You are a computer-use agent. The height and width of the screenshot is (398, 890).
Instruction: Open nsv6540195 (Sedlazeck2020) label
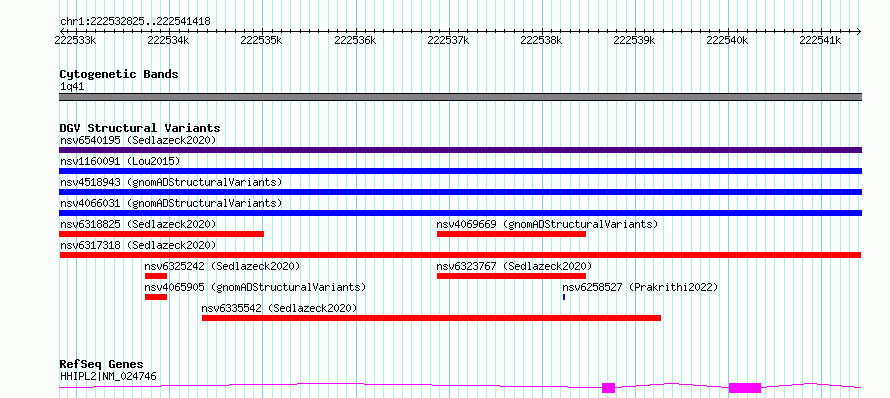coord(138,140)
